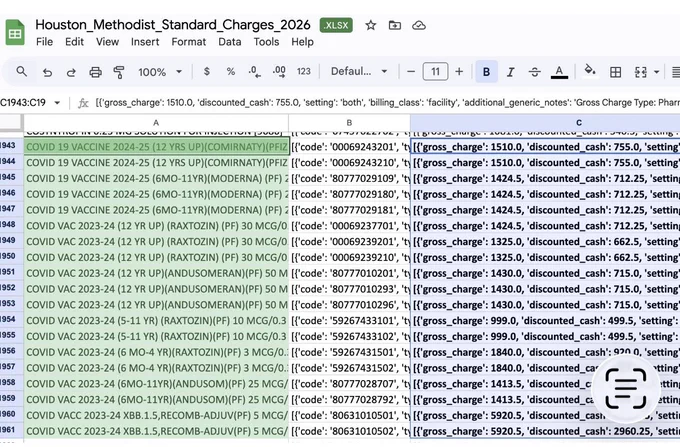Select cell with code '80777028707'
The image size is (680, 447).
(349, 384)
